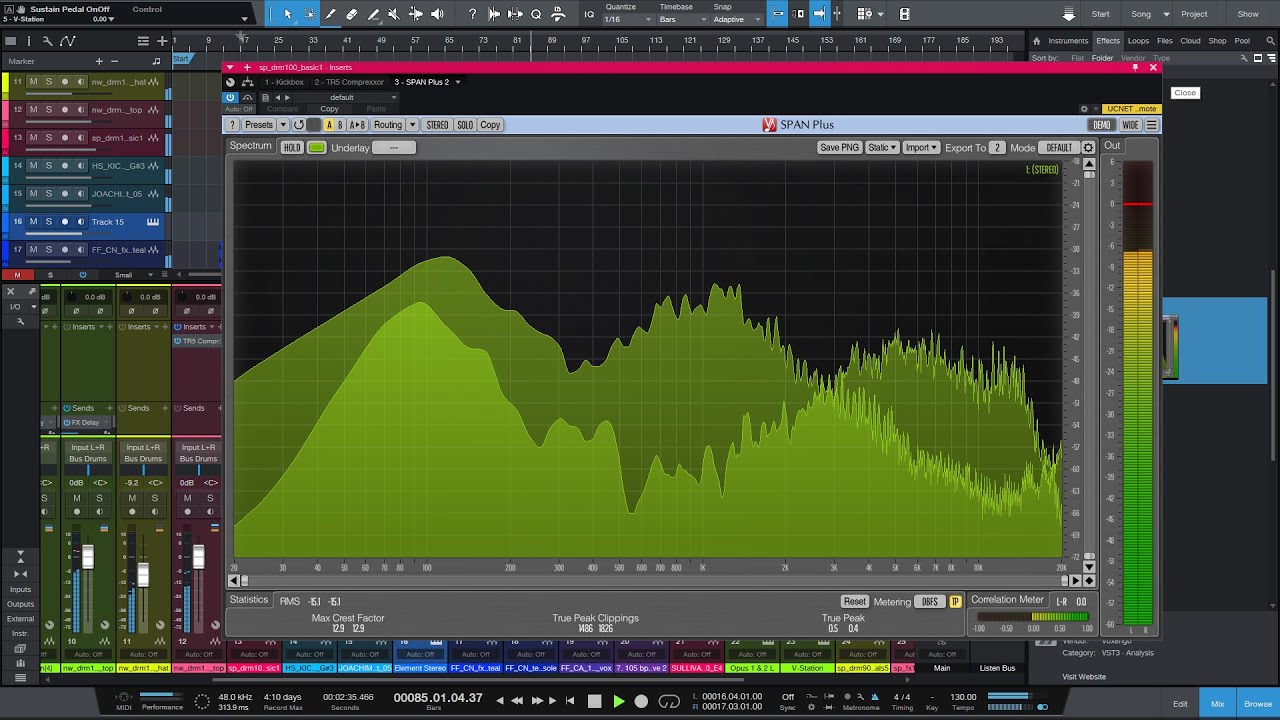The width and height of the screenshot is (1280, 720).
Task: Toggle the TP true peak button
Action: pyautogui.click(x=955, y=602)
